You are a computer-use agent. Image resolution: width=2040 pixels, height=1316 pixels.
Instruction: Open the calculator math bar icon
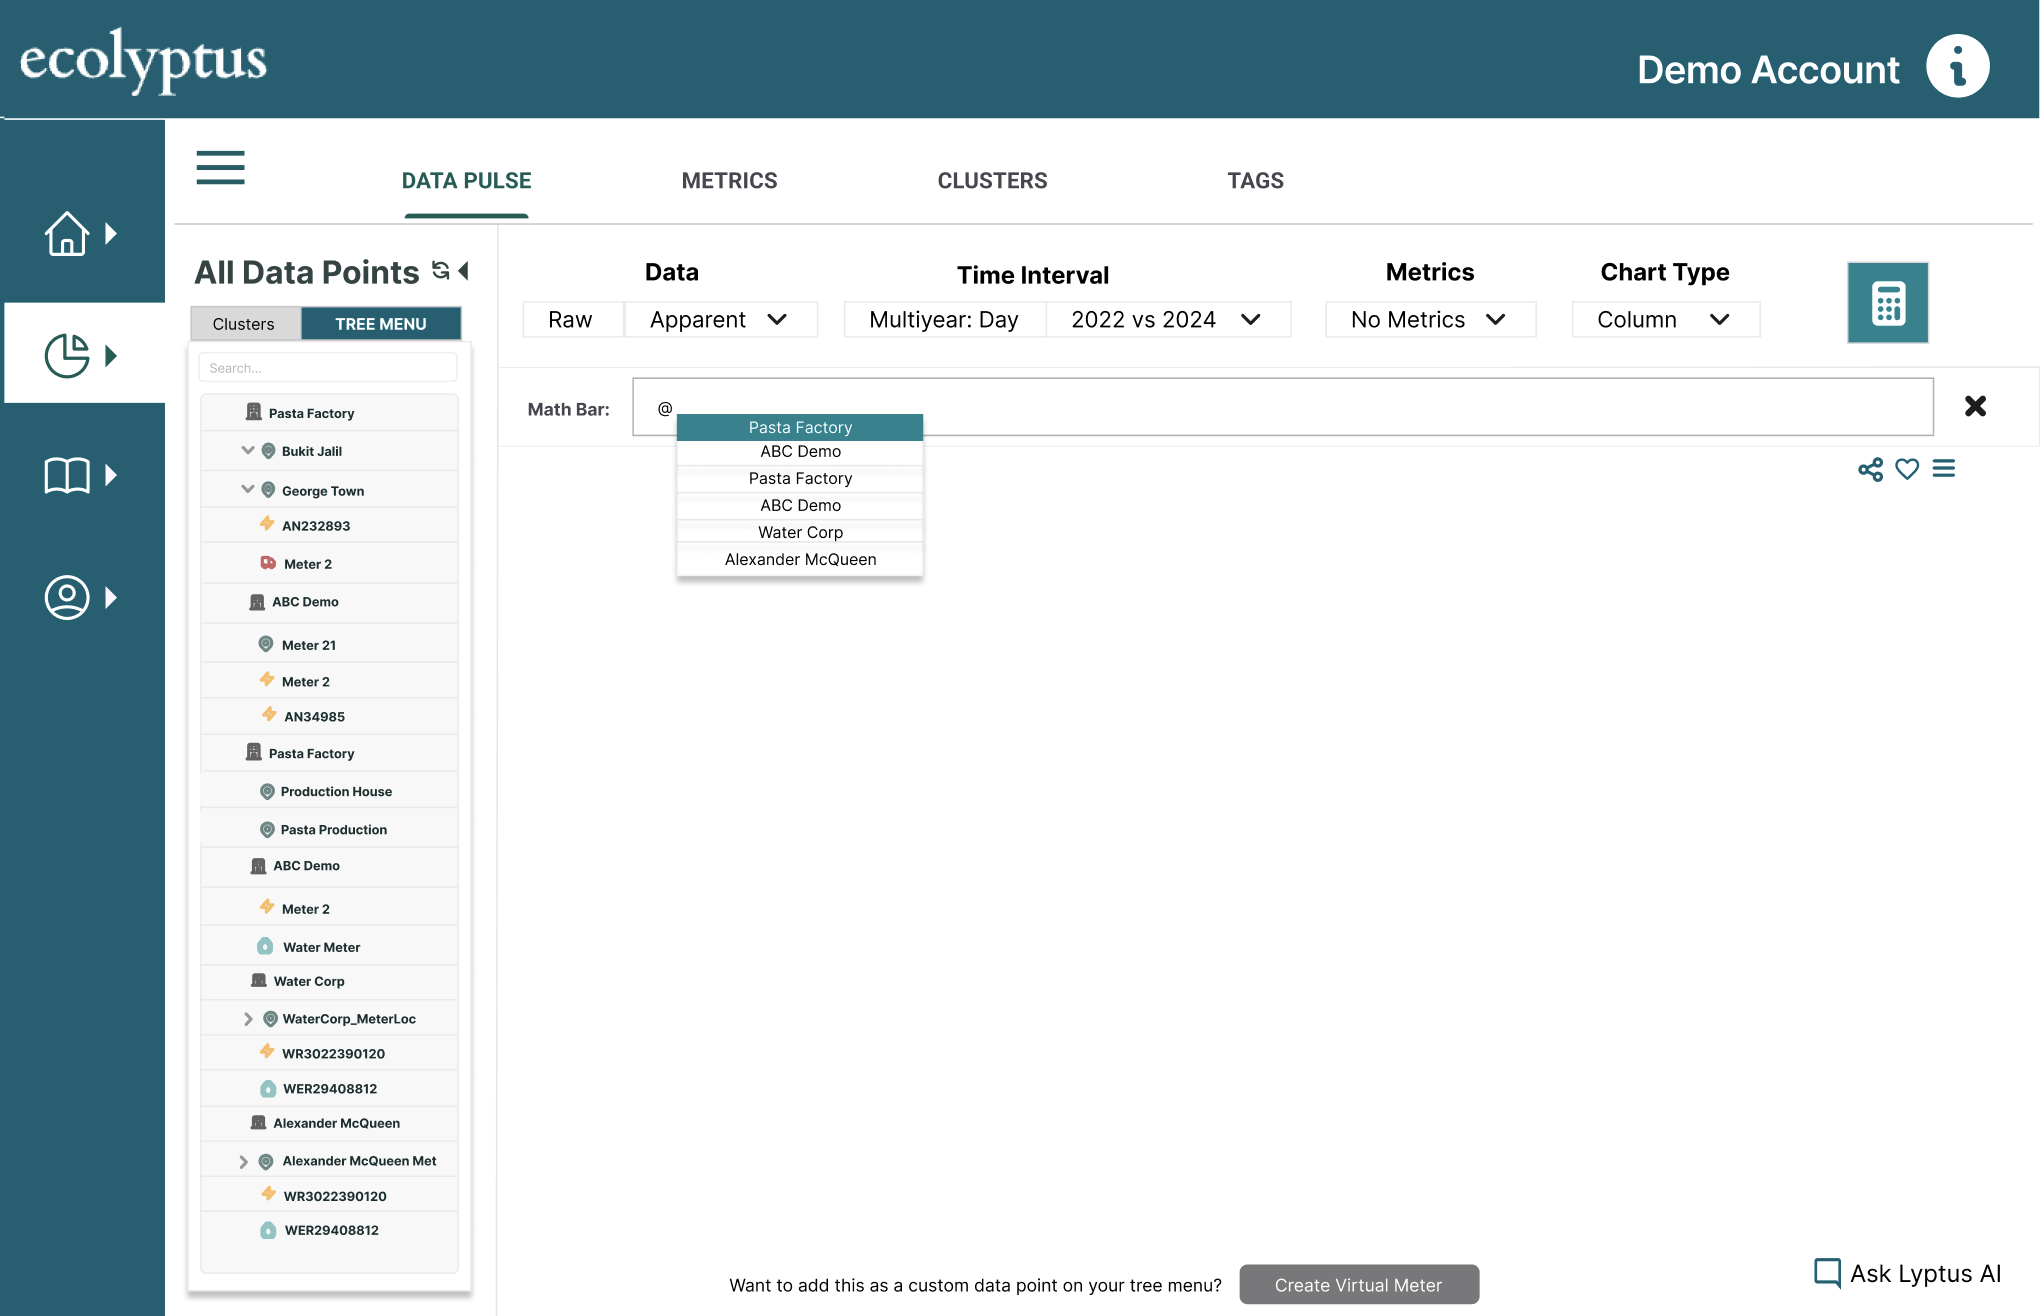(x=1887, y=303)
